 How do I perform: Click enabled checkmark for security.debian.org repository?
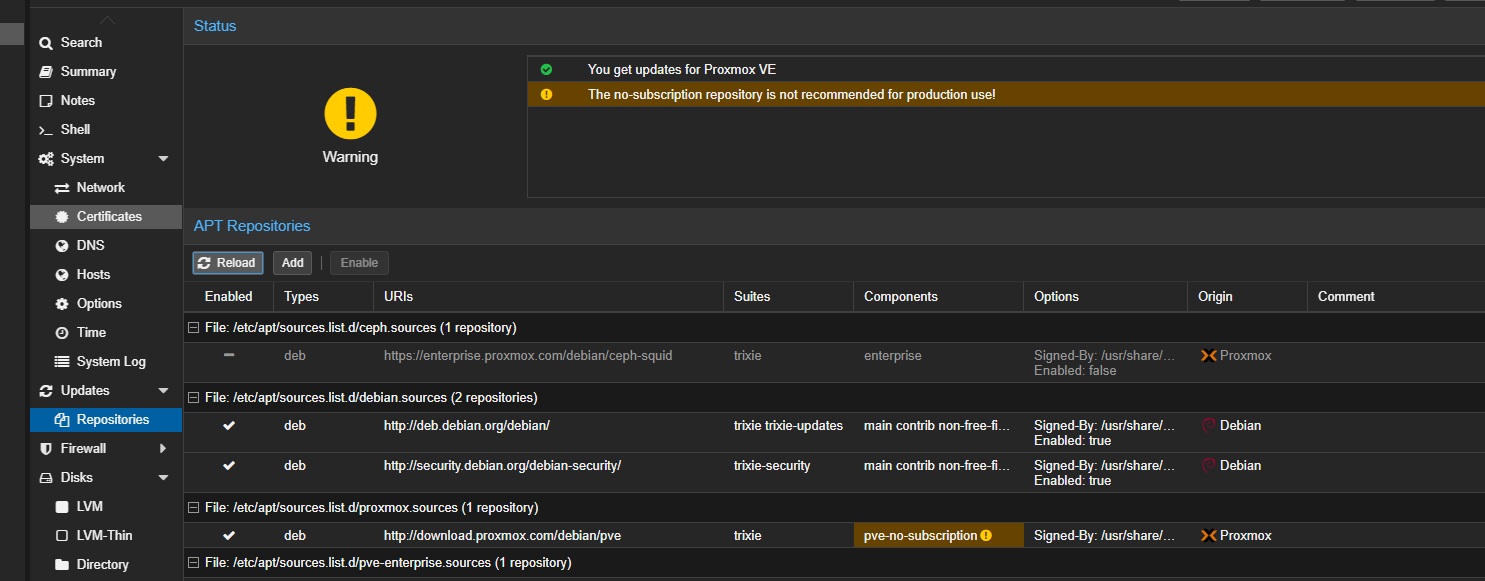tap(229, 465)
